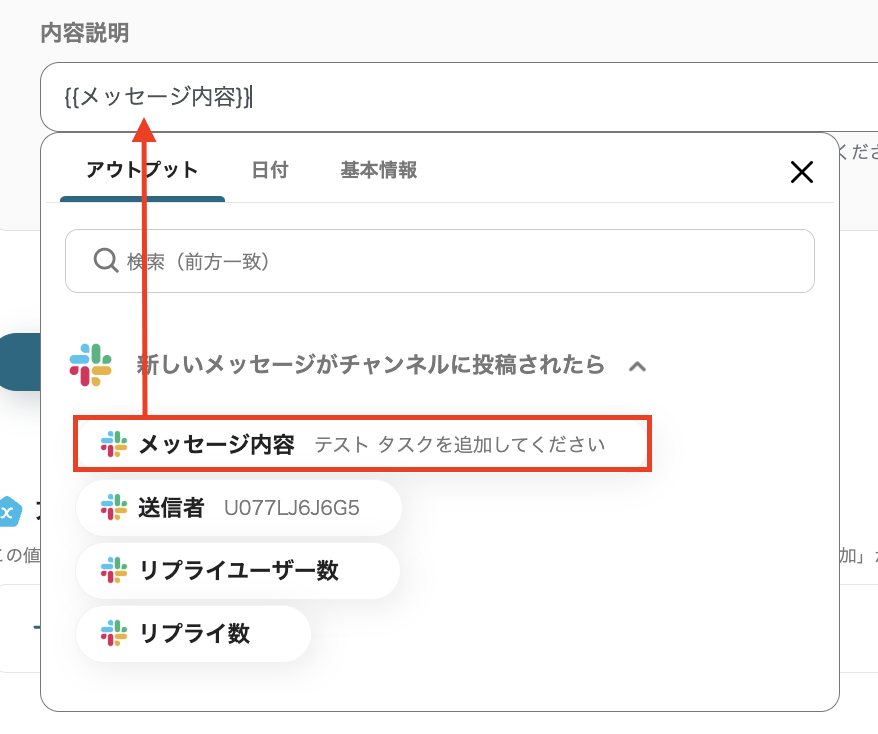Viewport: 878px width, 734px height.
Task: Select the 基本情報 tab
Action: [379, 170]
